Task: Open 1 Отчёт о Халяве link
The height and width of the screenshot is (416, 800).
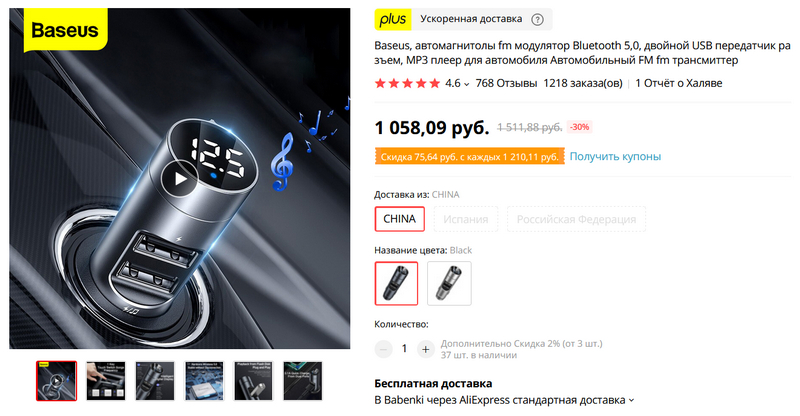Action: tap(679, 83)
